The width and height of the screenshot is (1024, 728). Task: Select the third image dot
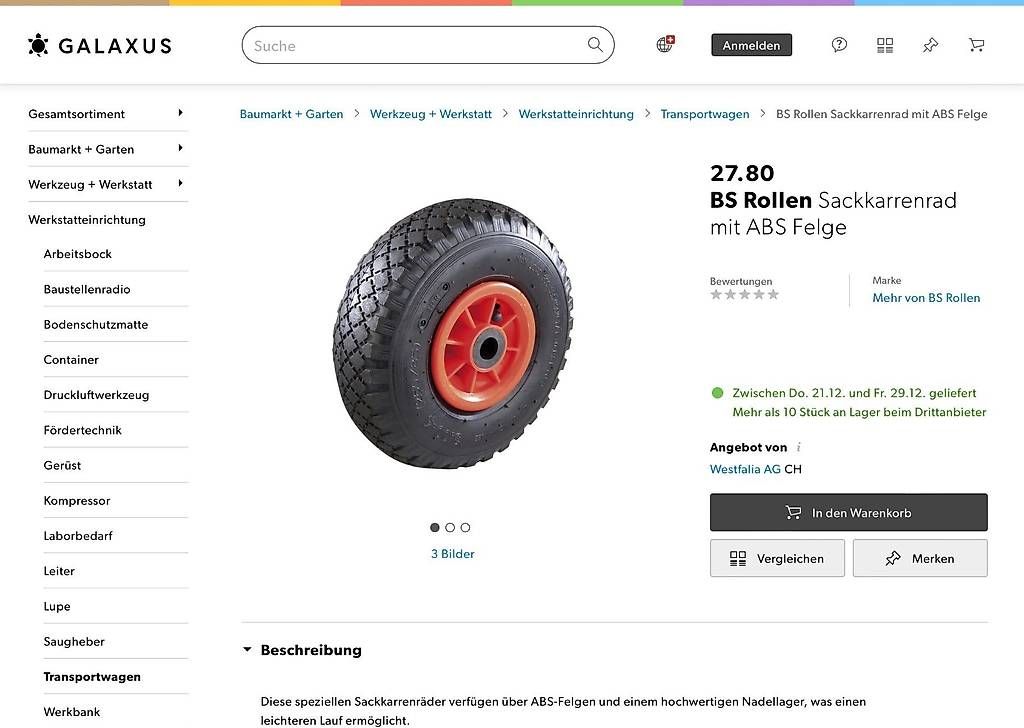coord(465,527)
